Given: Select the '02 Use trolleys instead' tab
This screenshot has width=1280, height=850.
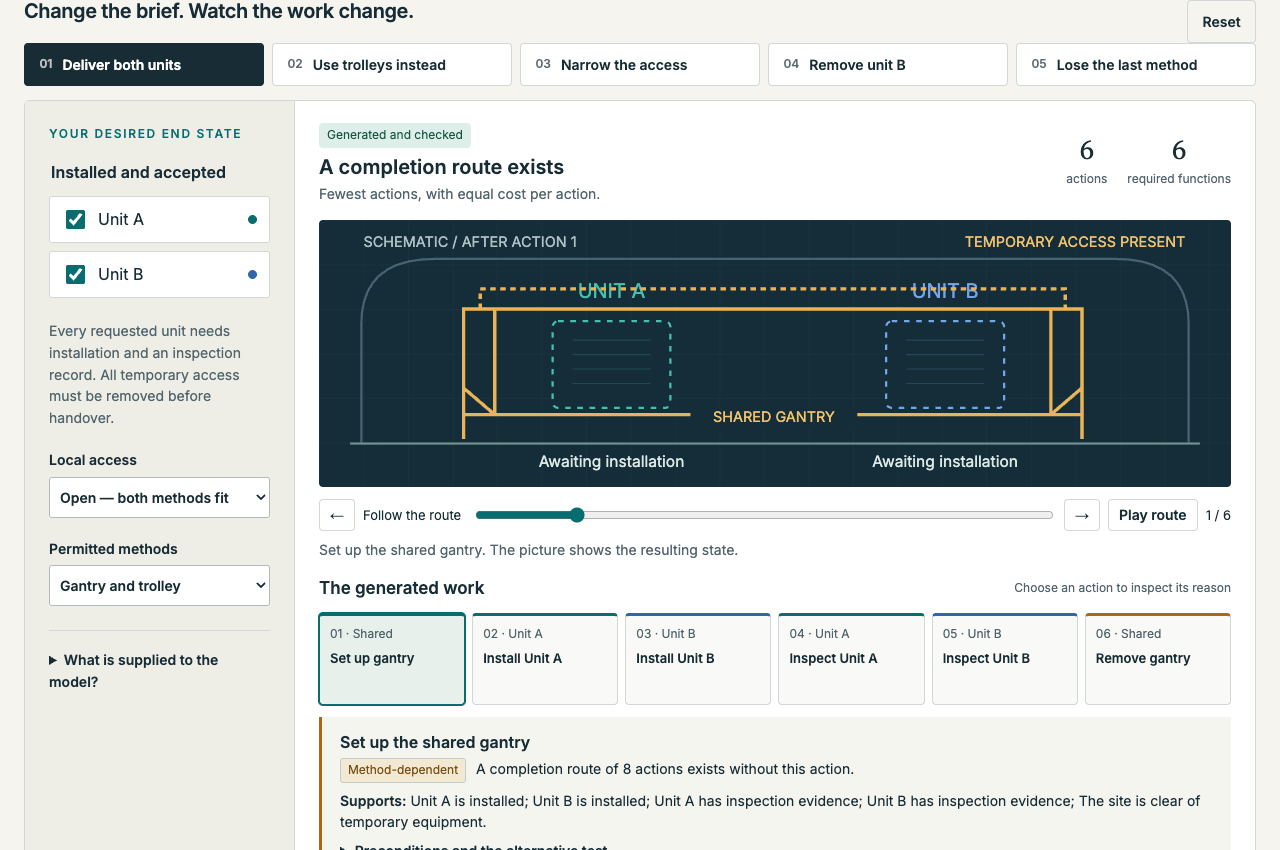Looking at the screenshot, I should tap(392, 64).
